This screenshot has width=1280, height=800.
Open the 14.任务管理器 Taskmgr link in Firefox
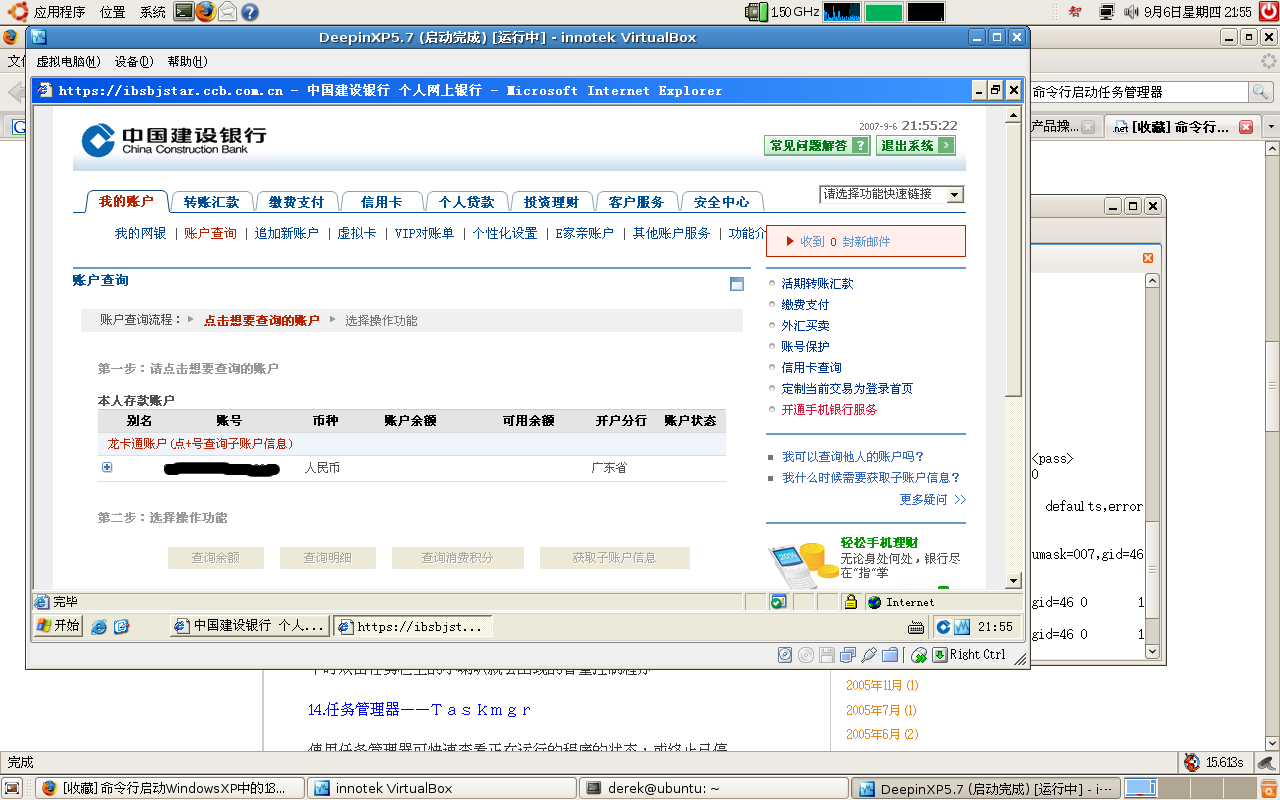coord(420,710)
